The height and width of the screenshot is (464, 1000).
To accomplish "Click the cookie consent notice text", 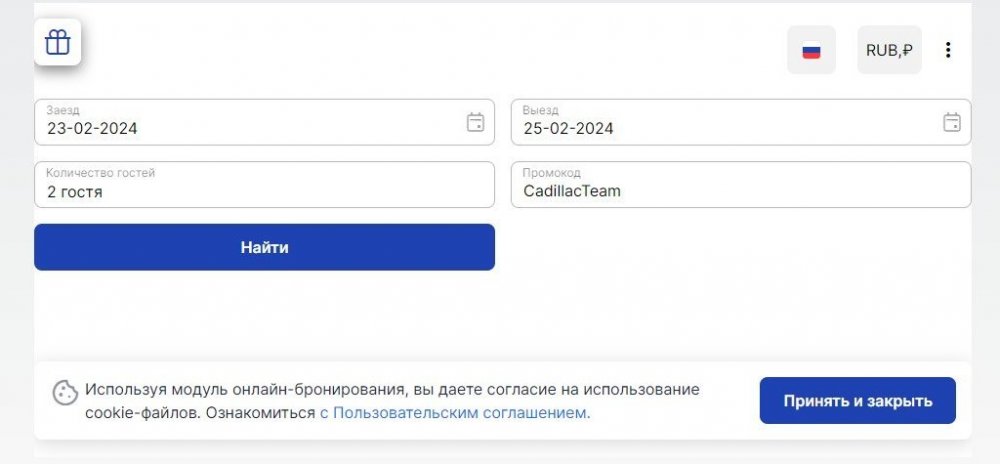I will click(392, 390).
